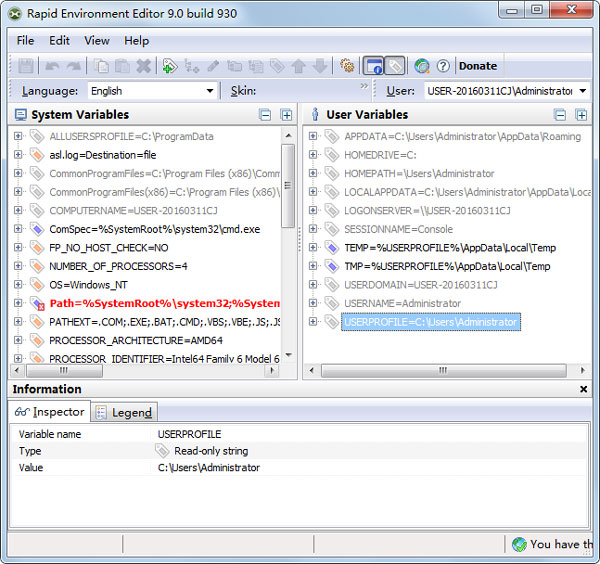Expand all in User Variables panel
600x564 pixels.
click(x=583, y=115)
